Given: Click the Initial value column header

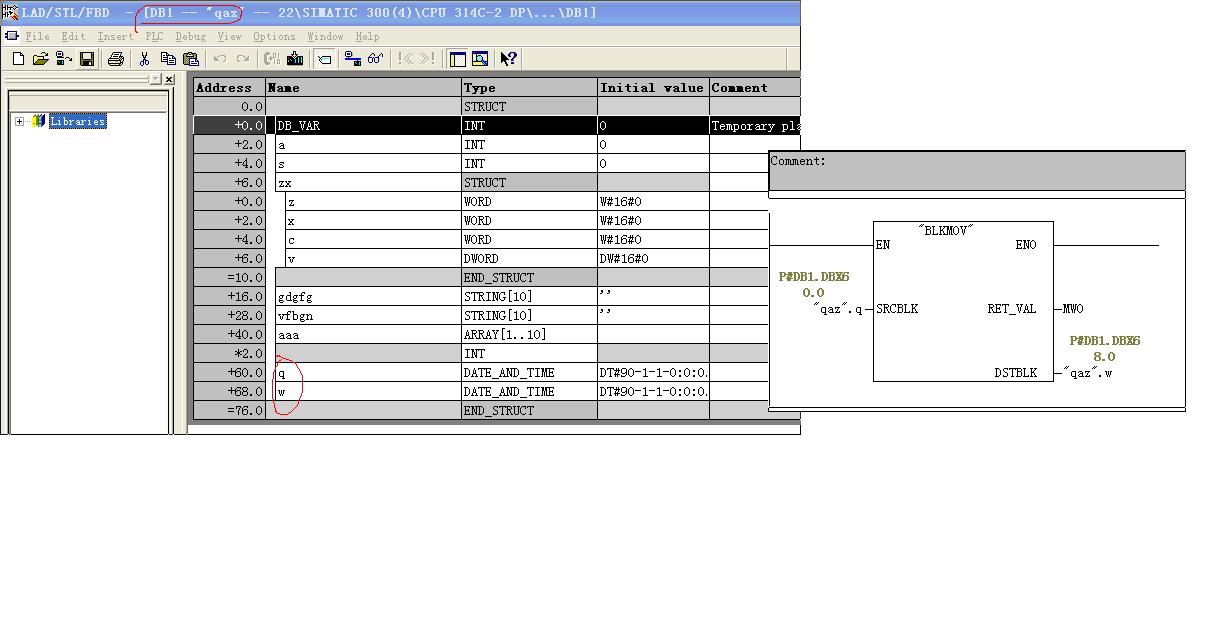Looking at the screenshot, I should tap(654, 88).
